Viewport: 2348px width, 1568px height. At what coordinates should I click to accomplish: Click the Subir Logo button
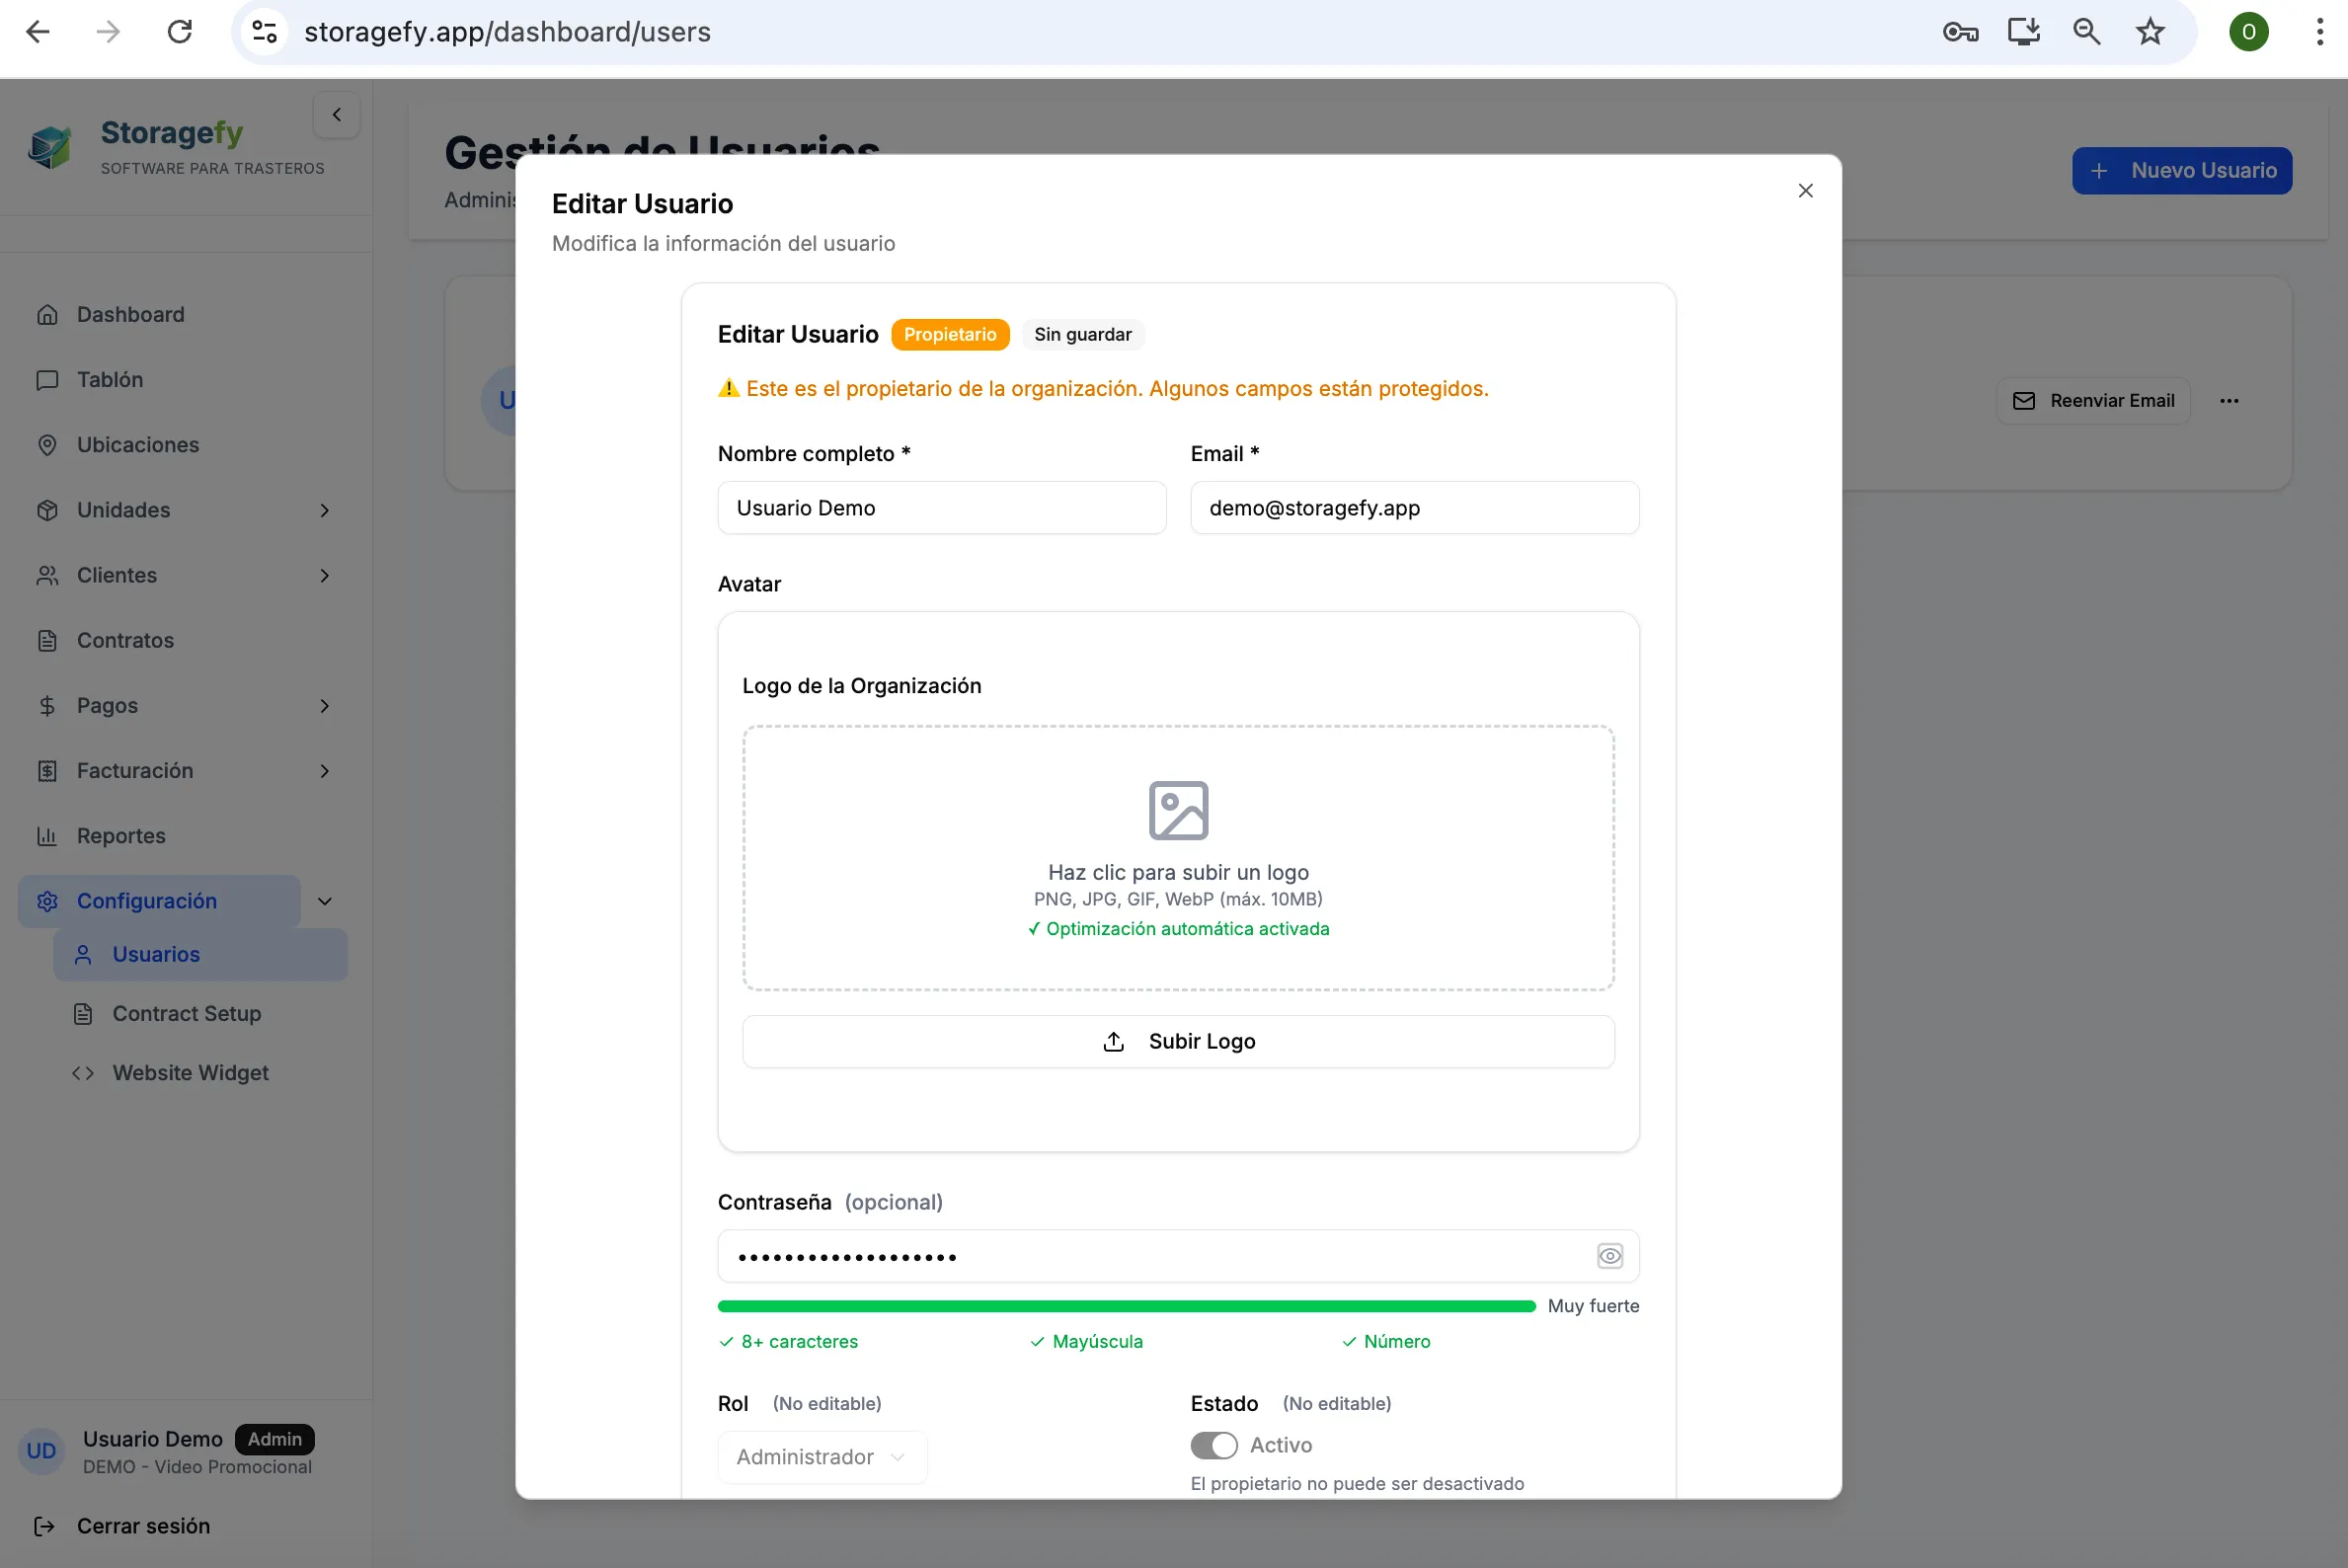pos(1178,1041)
